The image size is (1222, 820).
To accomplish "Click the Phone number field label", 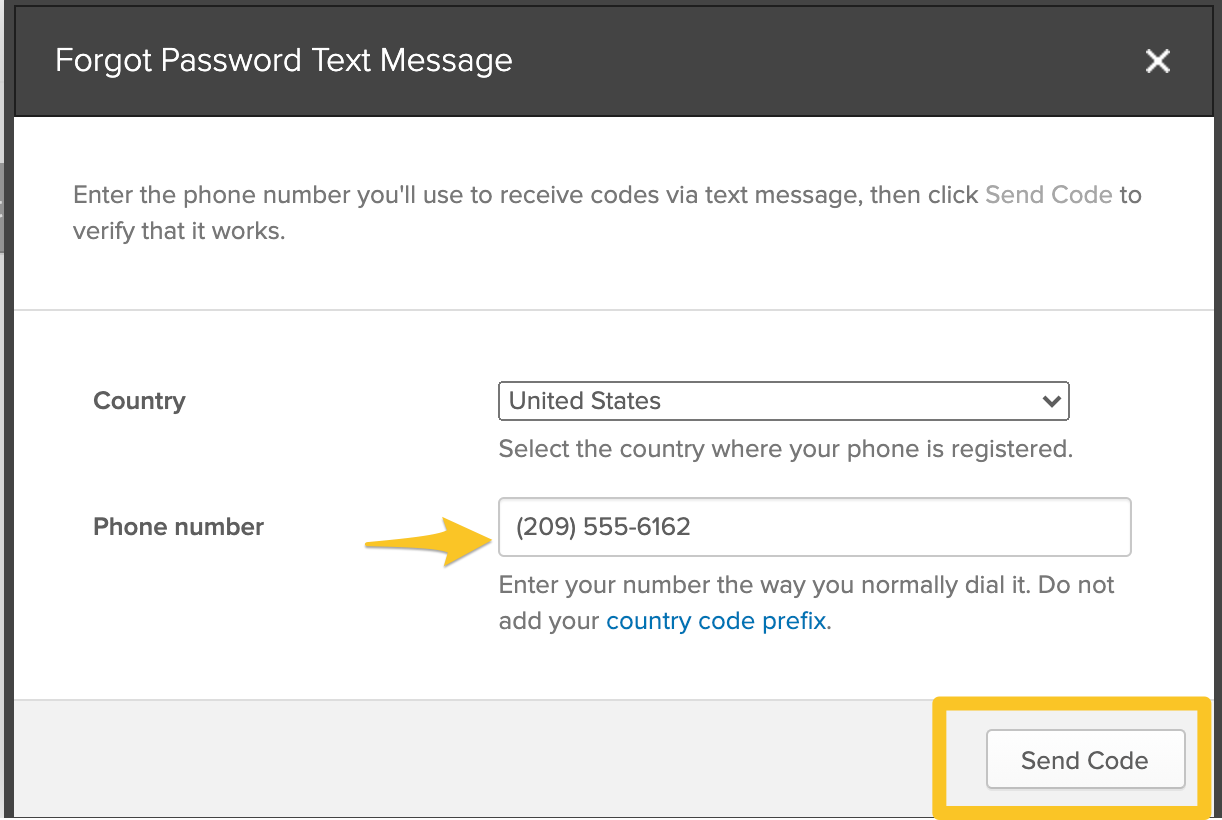I will point(178,527).
